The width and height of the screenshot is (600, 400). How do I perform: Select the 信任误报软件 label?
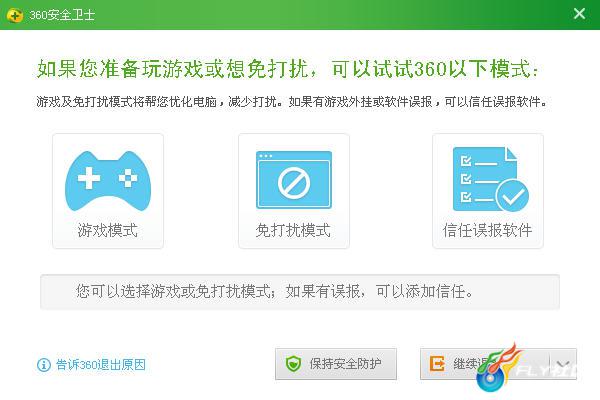488,230
